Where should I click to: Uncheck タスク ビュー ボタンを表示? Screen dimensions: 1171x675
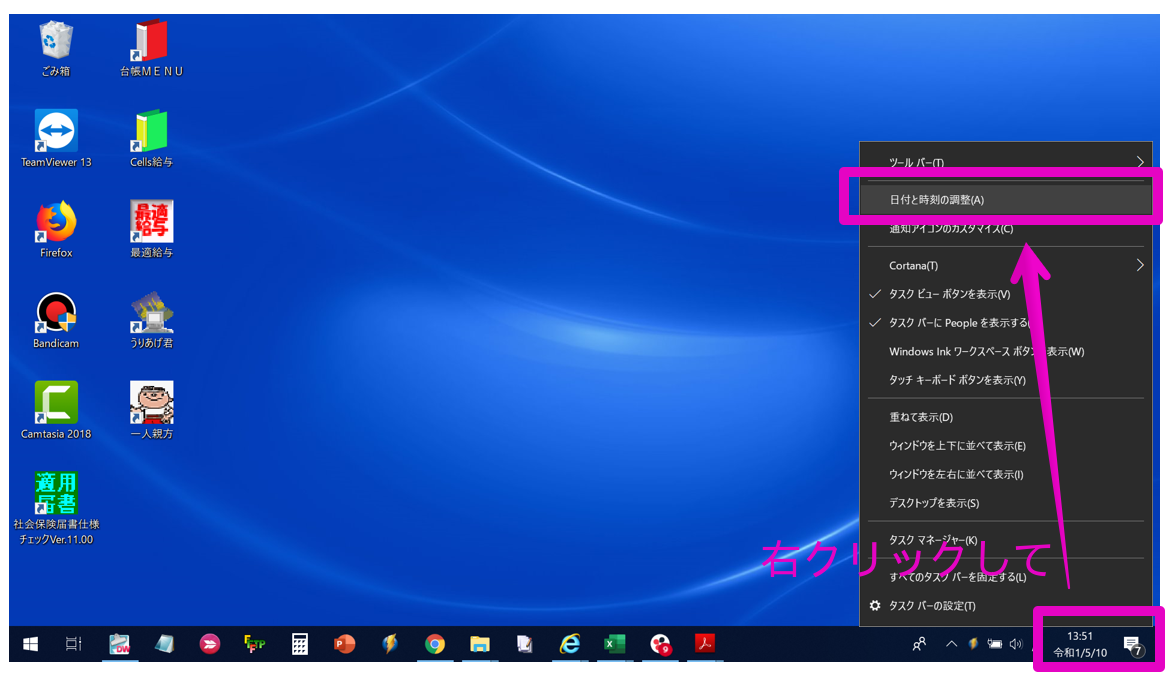[1005, 294]
